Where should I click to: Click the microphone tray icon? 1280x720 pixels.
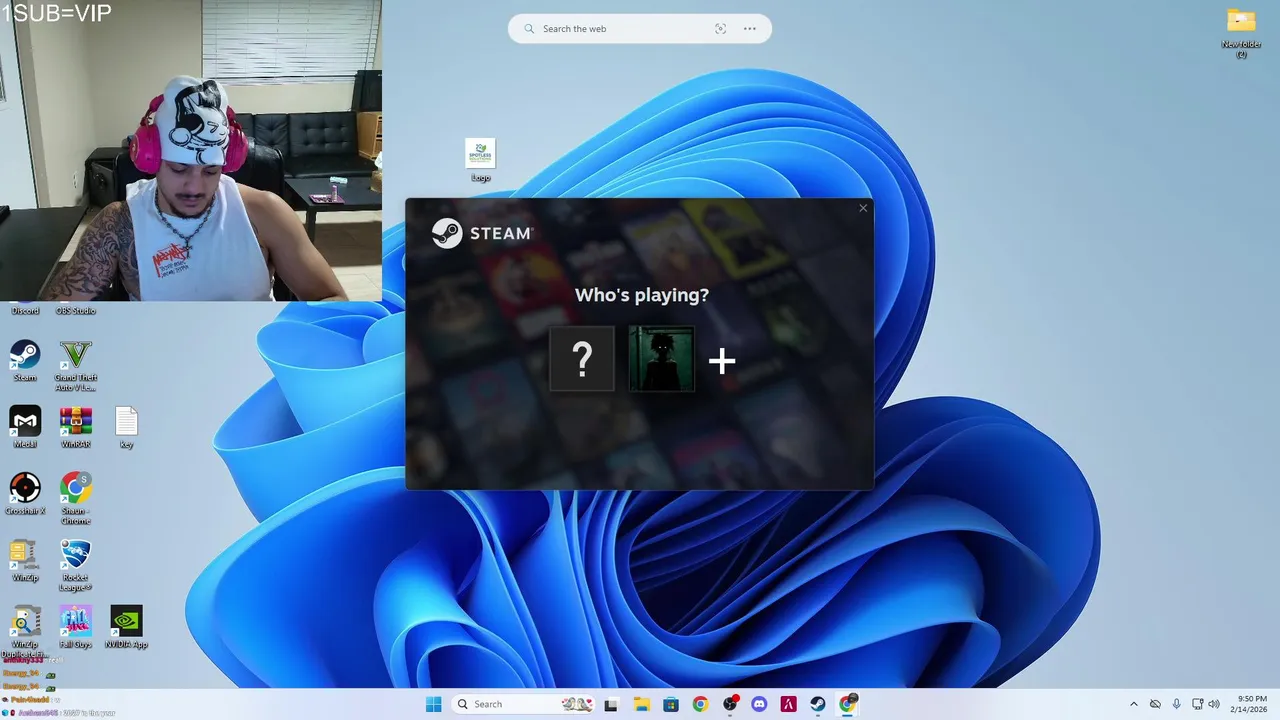[x=1177, y=704]
